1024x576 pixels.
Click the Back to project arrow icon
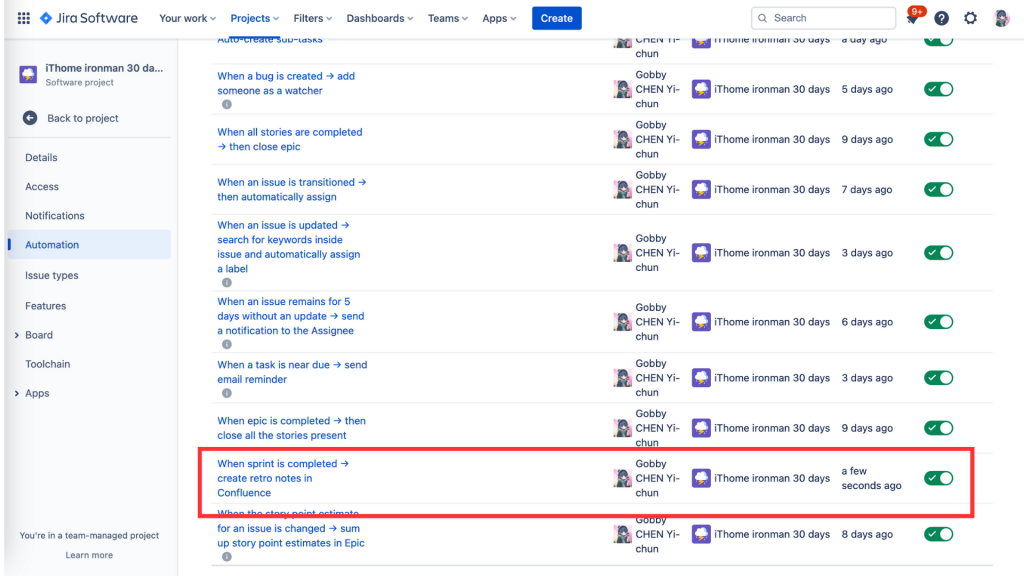(x=30, y=118)
